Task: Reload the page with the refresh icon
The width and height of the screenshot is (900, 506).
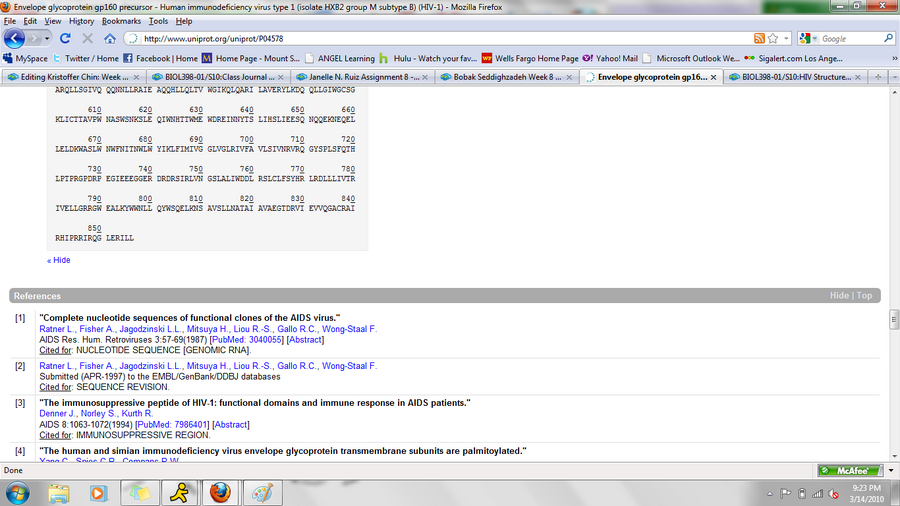Action: [65, 38]
